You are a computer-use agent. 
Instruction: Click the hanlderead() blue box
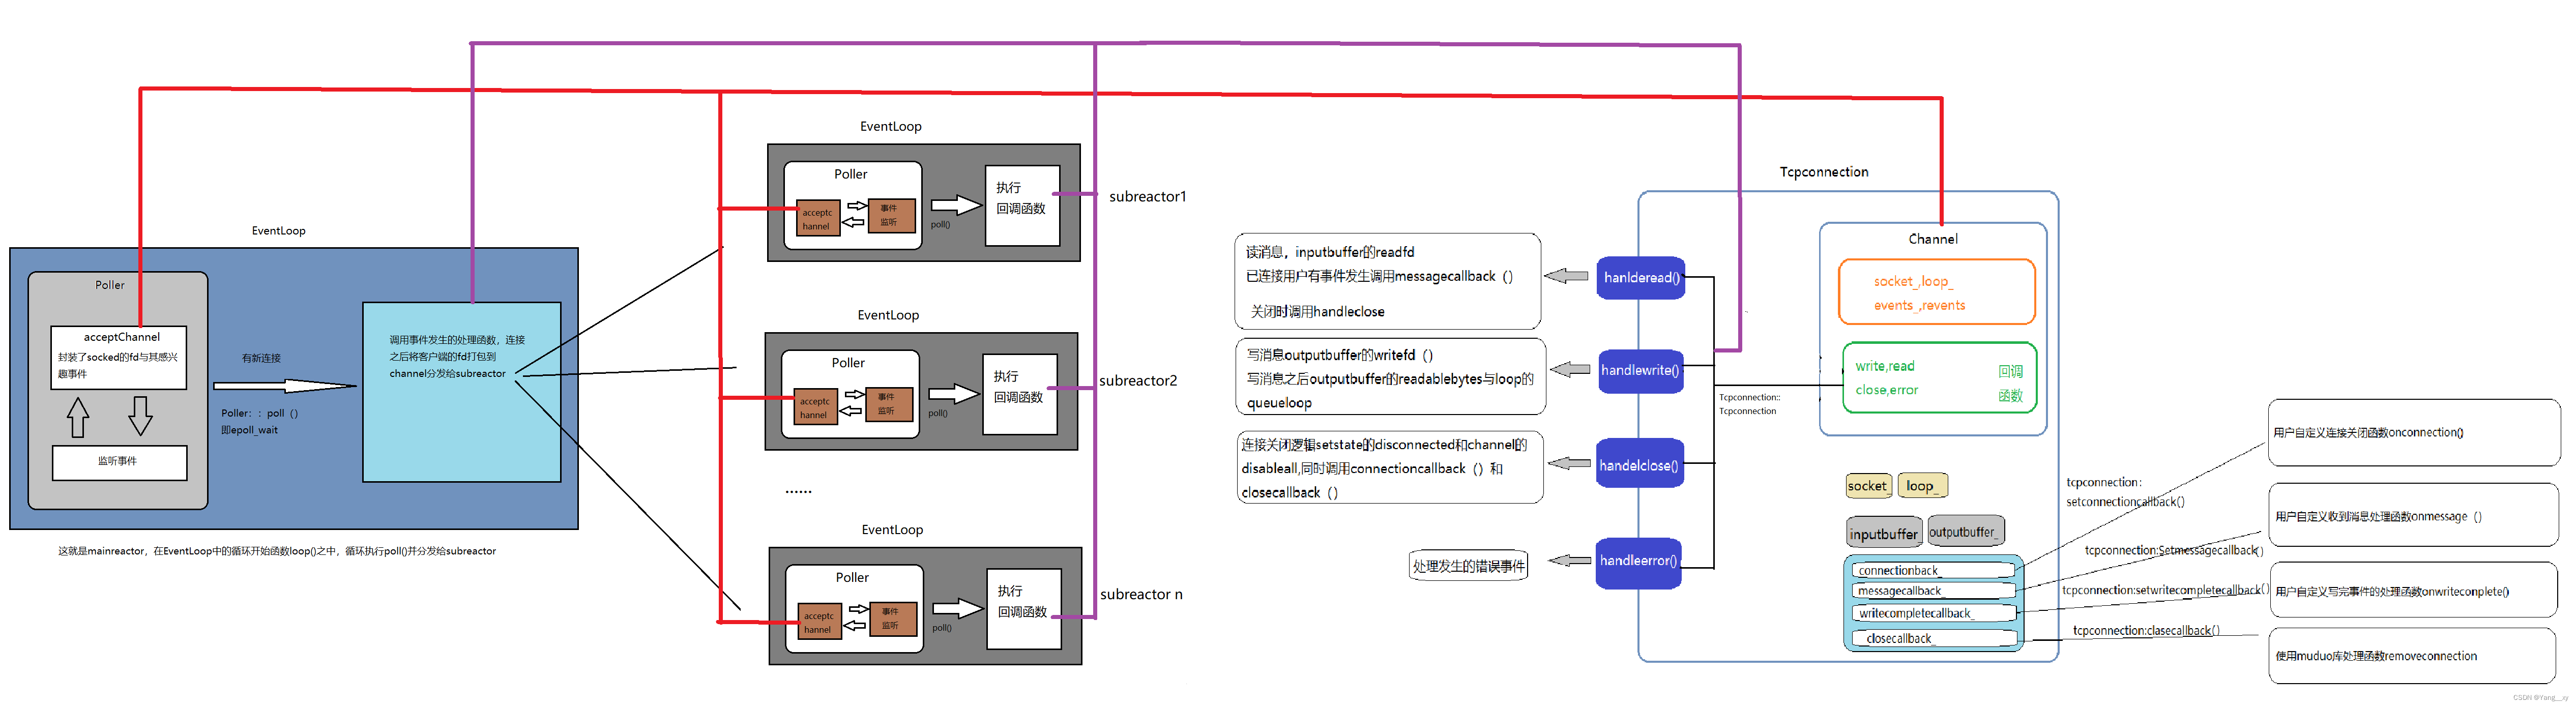(1640, 278)
